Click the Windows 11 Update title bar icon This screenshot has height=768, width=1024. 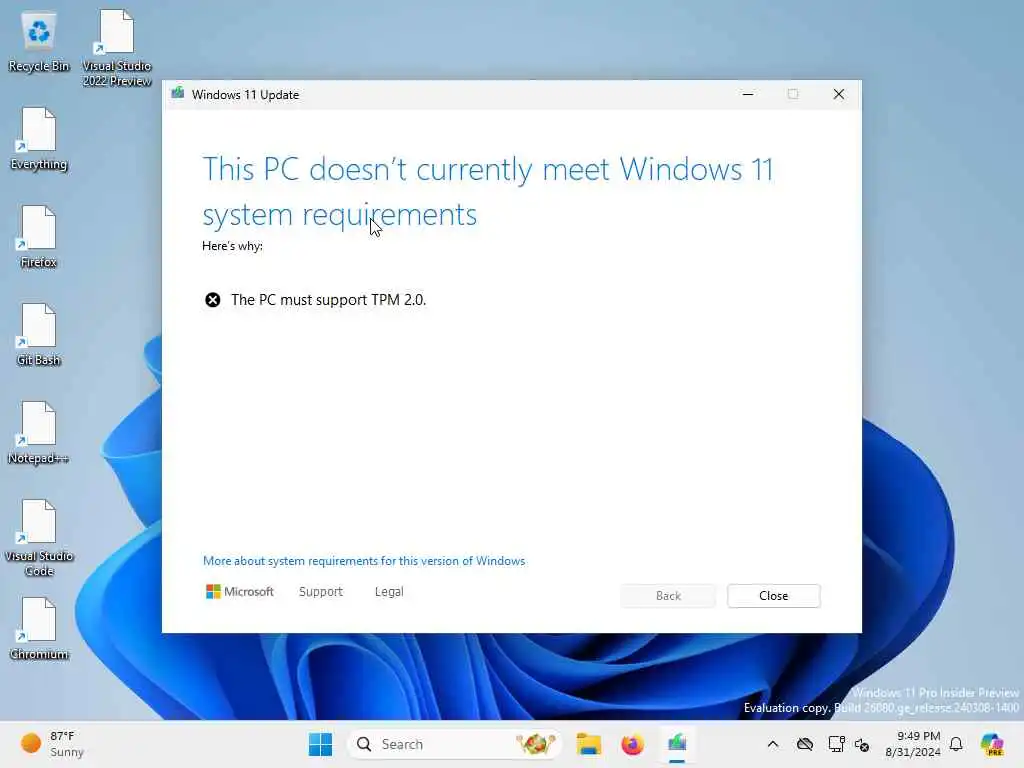(178, 94)
